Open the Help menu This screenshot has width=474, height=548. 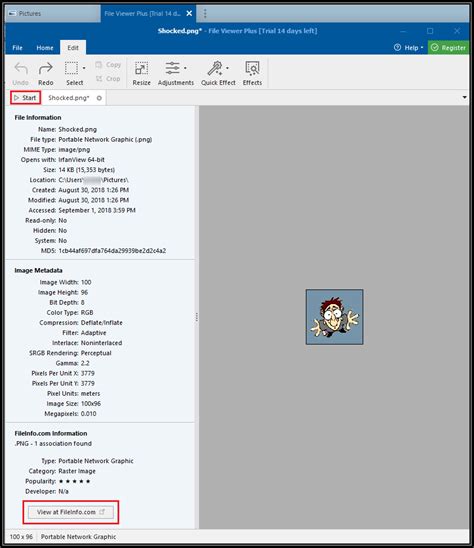pos(408,48)
